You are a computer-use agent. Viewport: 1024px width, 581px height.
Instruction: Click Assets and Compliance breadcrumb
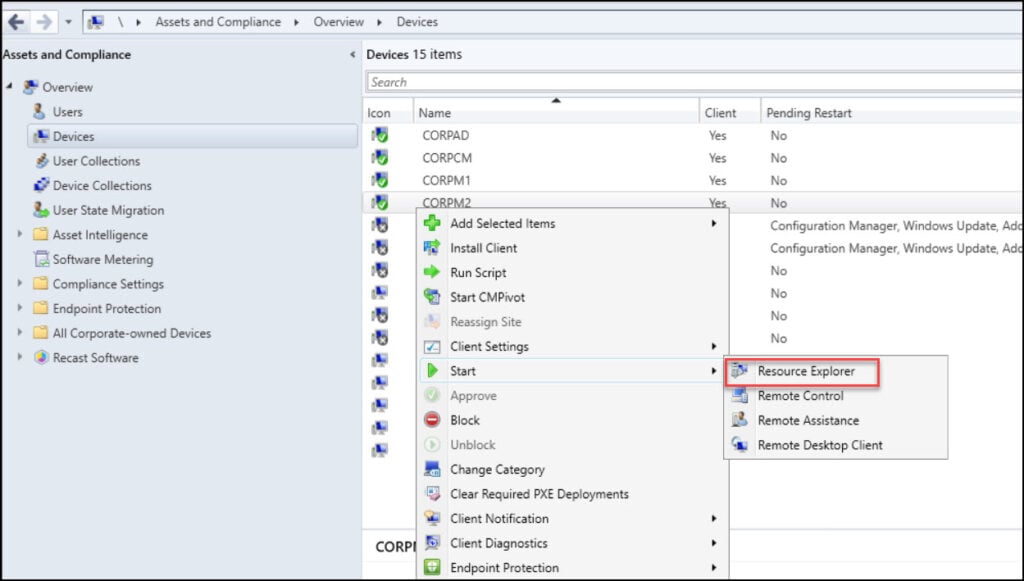[218, 22]
